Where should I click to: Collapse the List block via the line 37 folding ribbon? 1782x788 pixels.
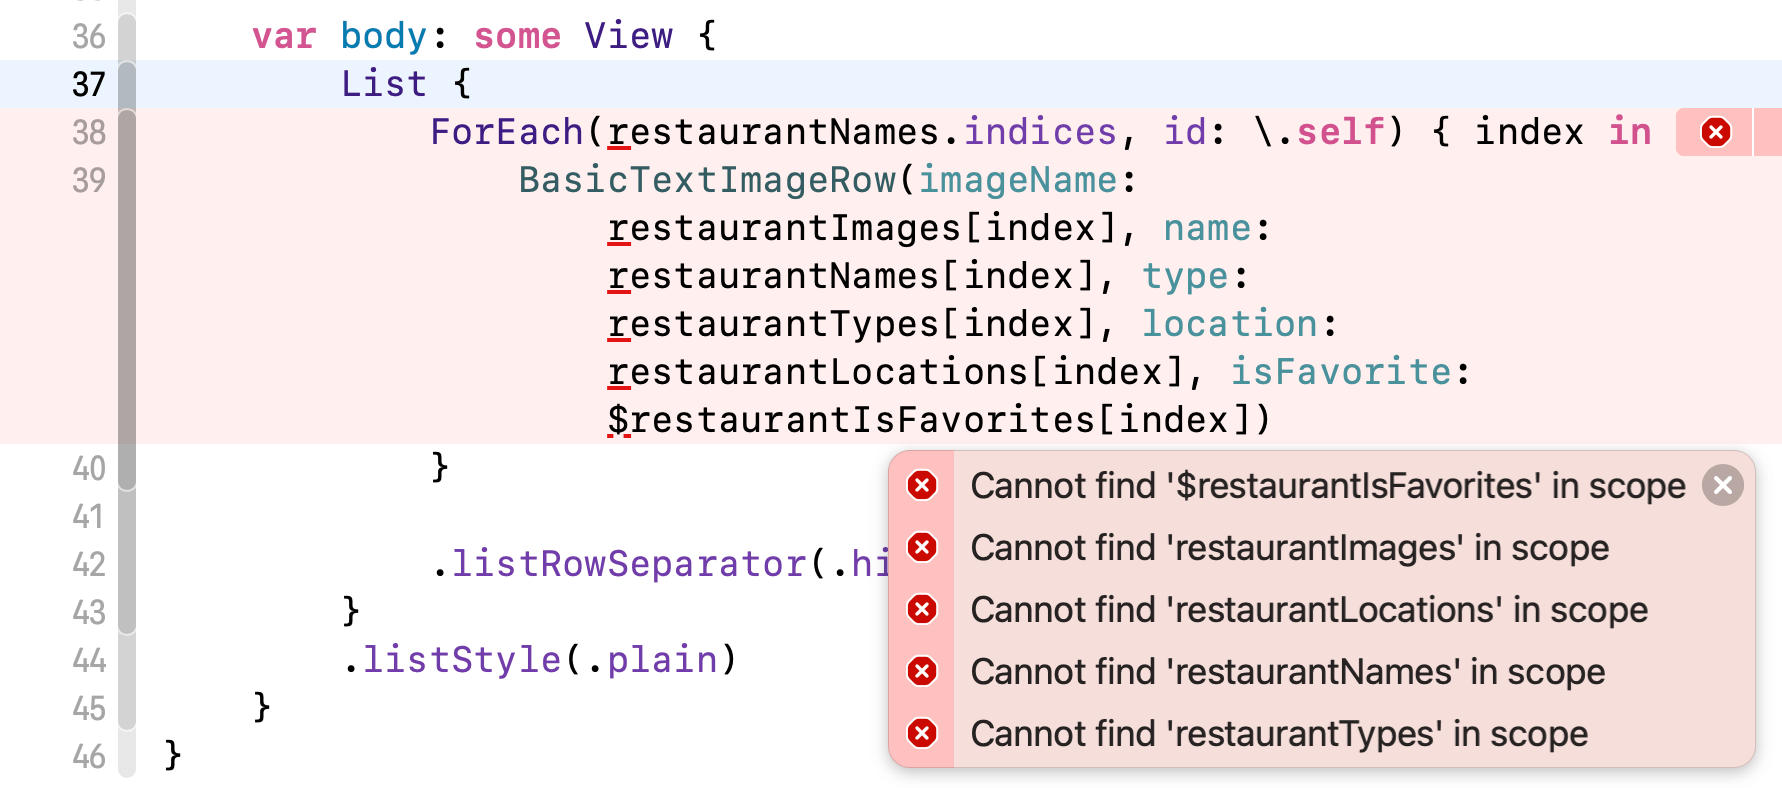tap(127, 84)
